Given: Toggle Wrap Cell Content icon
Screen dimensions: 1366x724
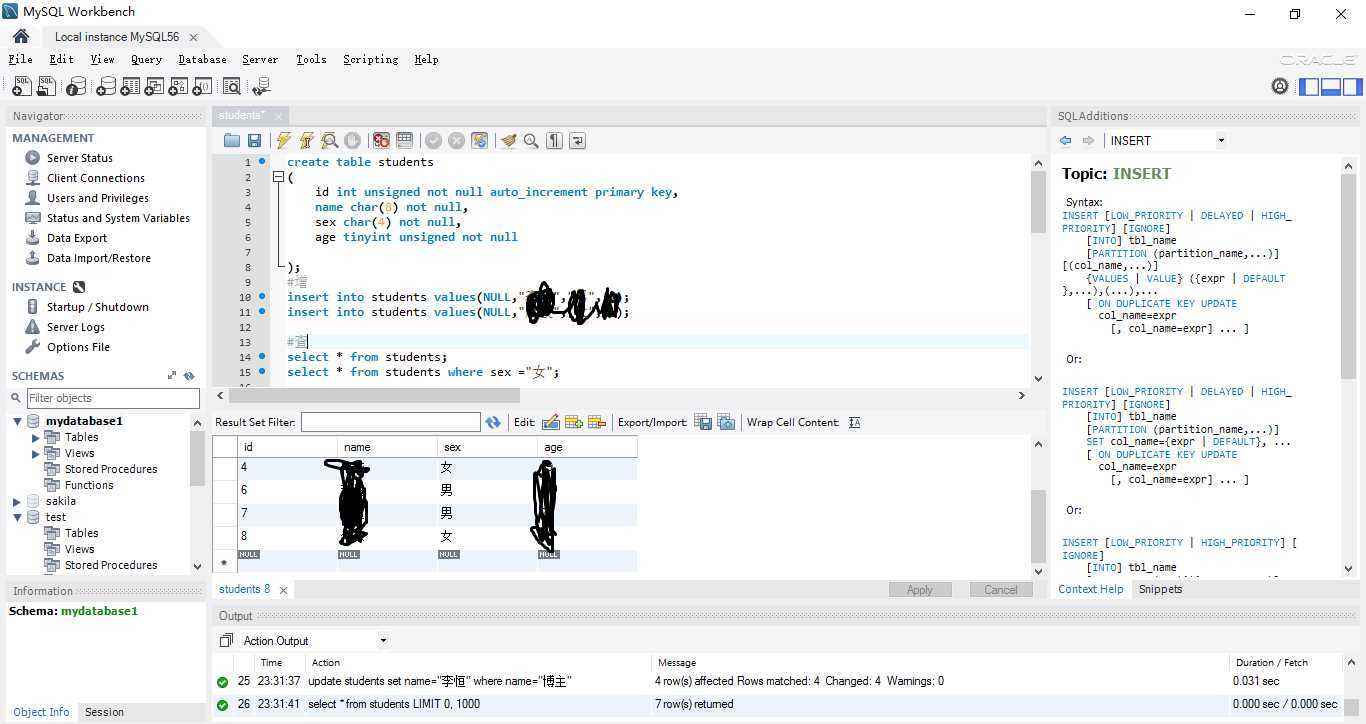Looking at the screenshot, I should click(854, 422).
